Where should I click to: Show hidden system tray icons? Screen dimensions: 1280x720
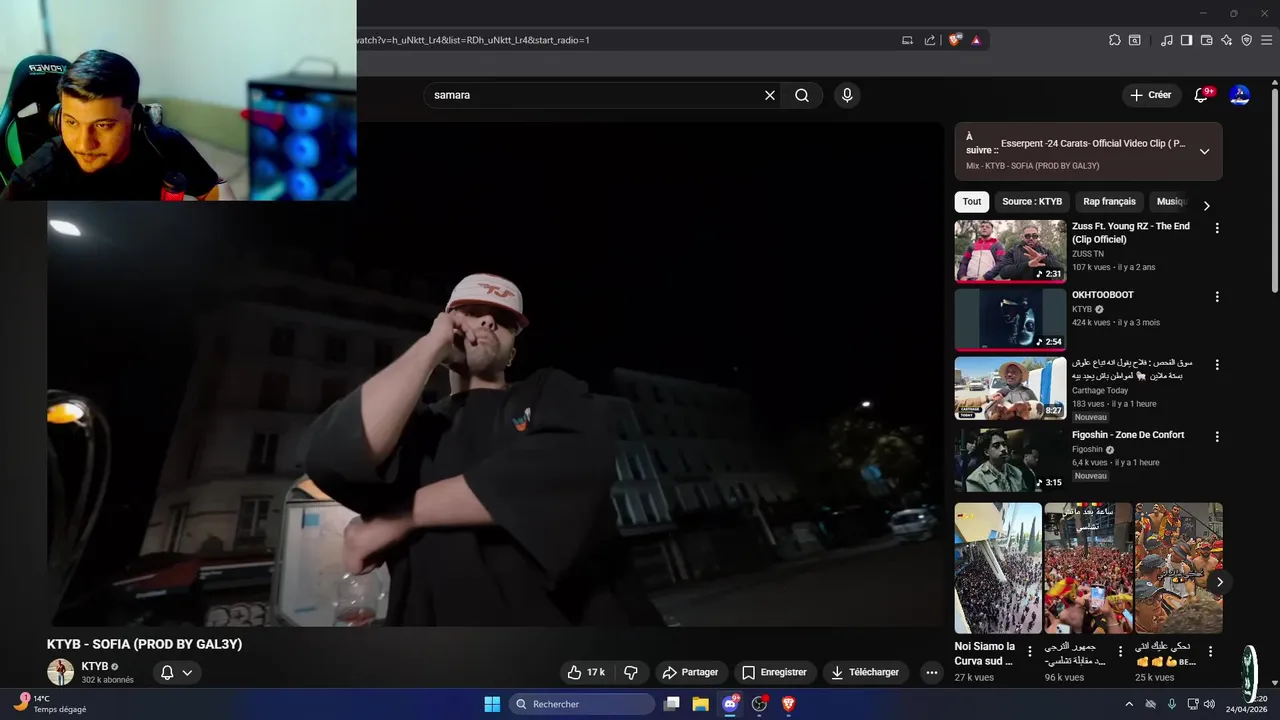pyautogui.click(x=1131, y=704)
